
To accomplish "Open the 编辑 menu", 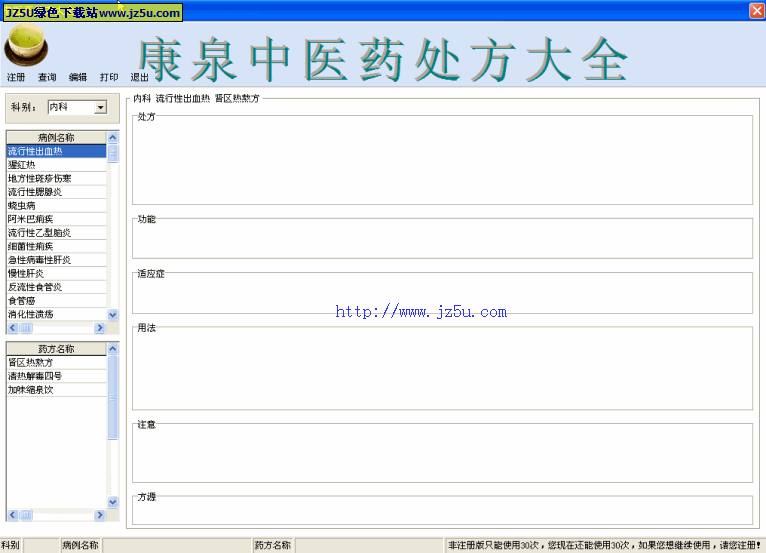I will (78, 77).
